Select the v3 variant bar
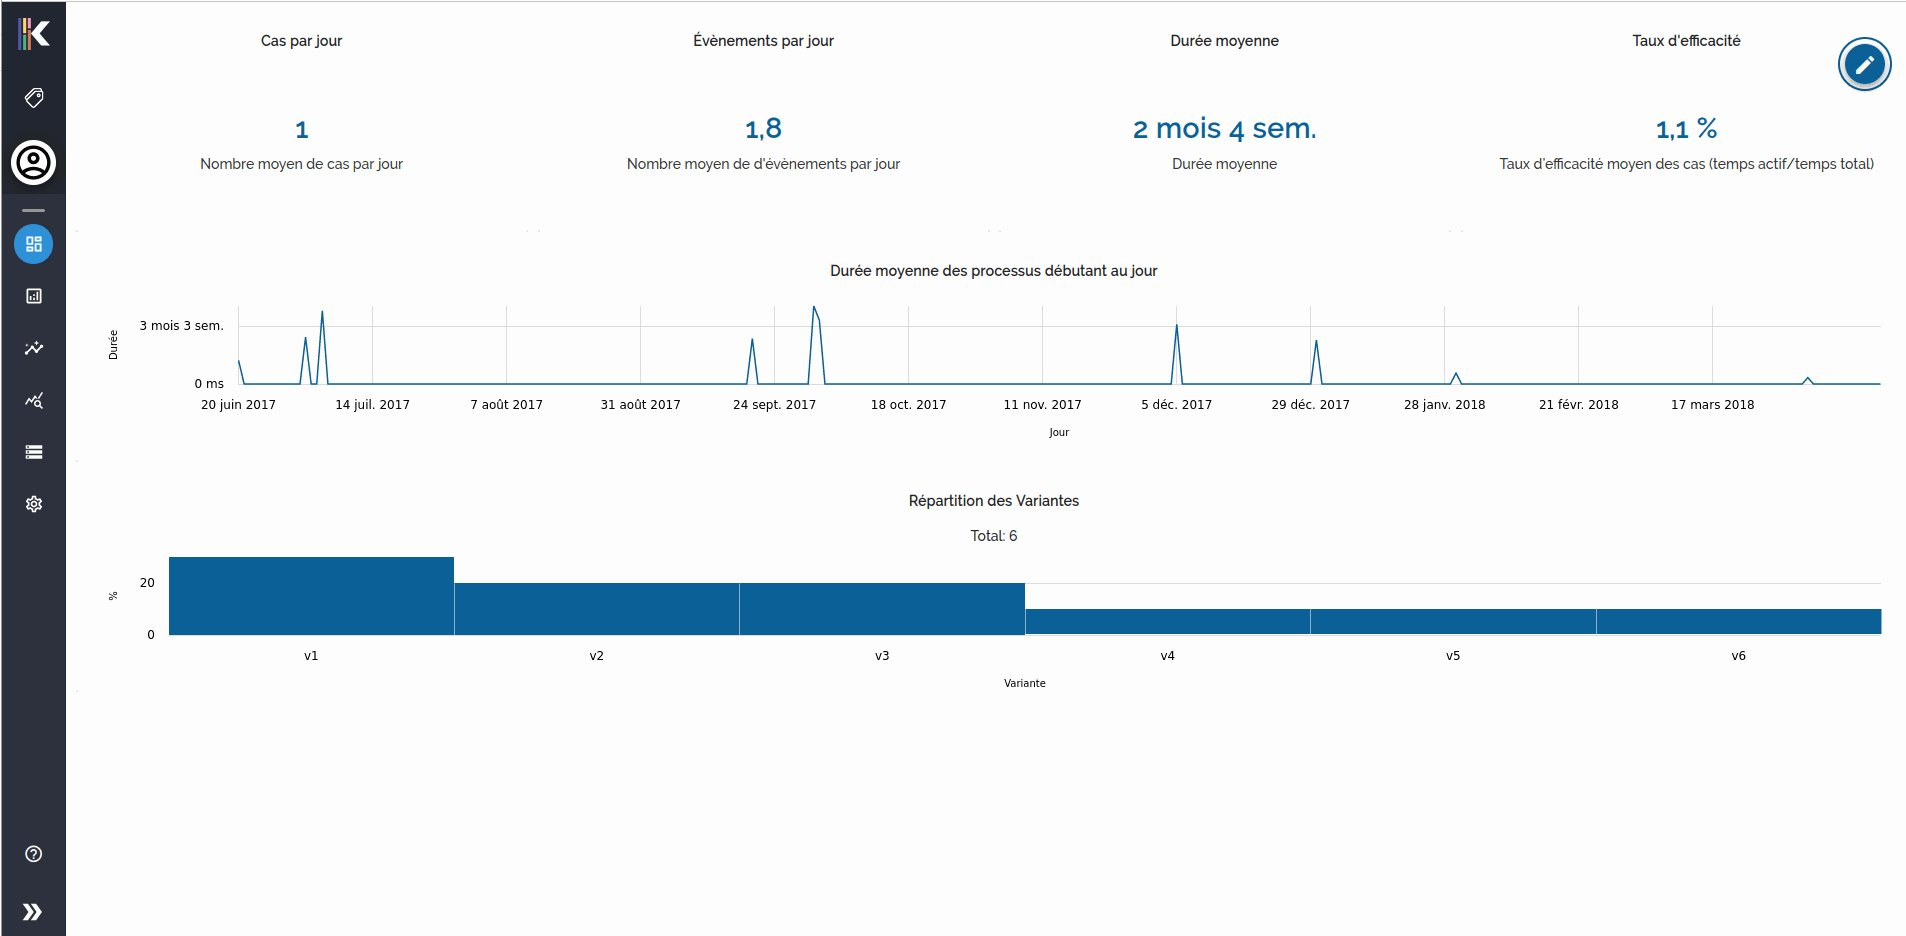The image size is (1906, 936). click(882, 609)
